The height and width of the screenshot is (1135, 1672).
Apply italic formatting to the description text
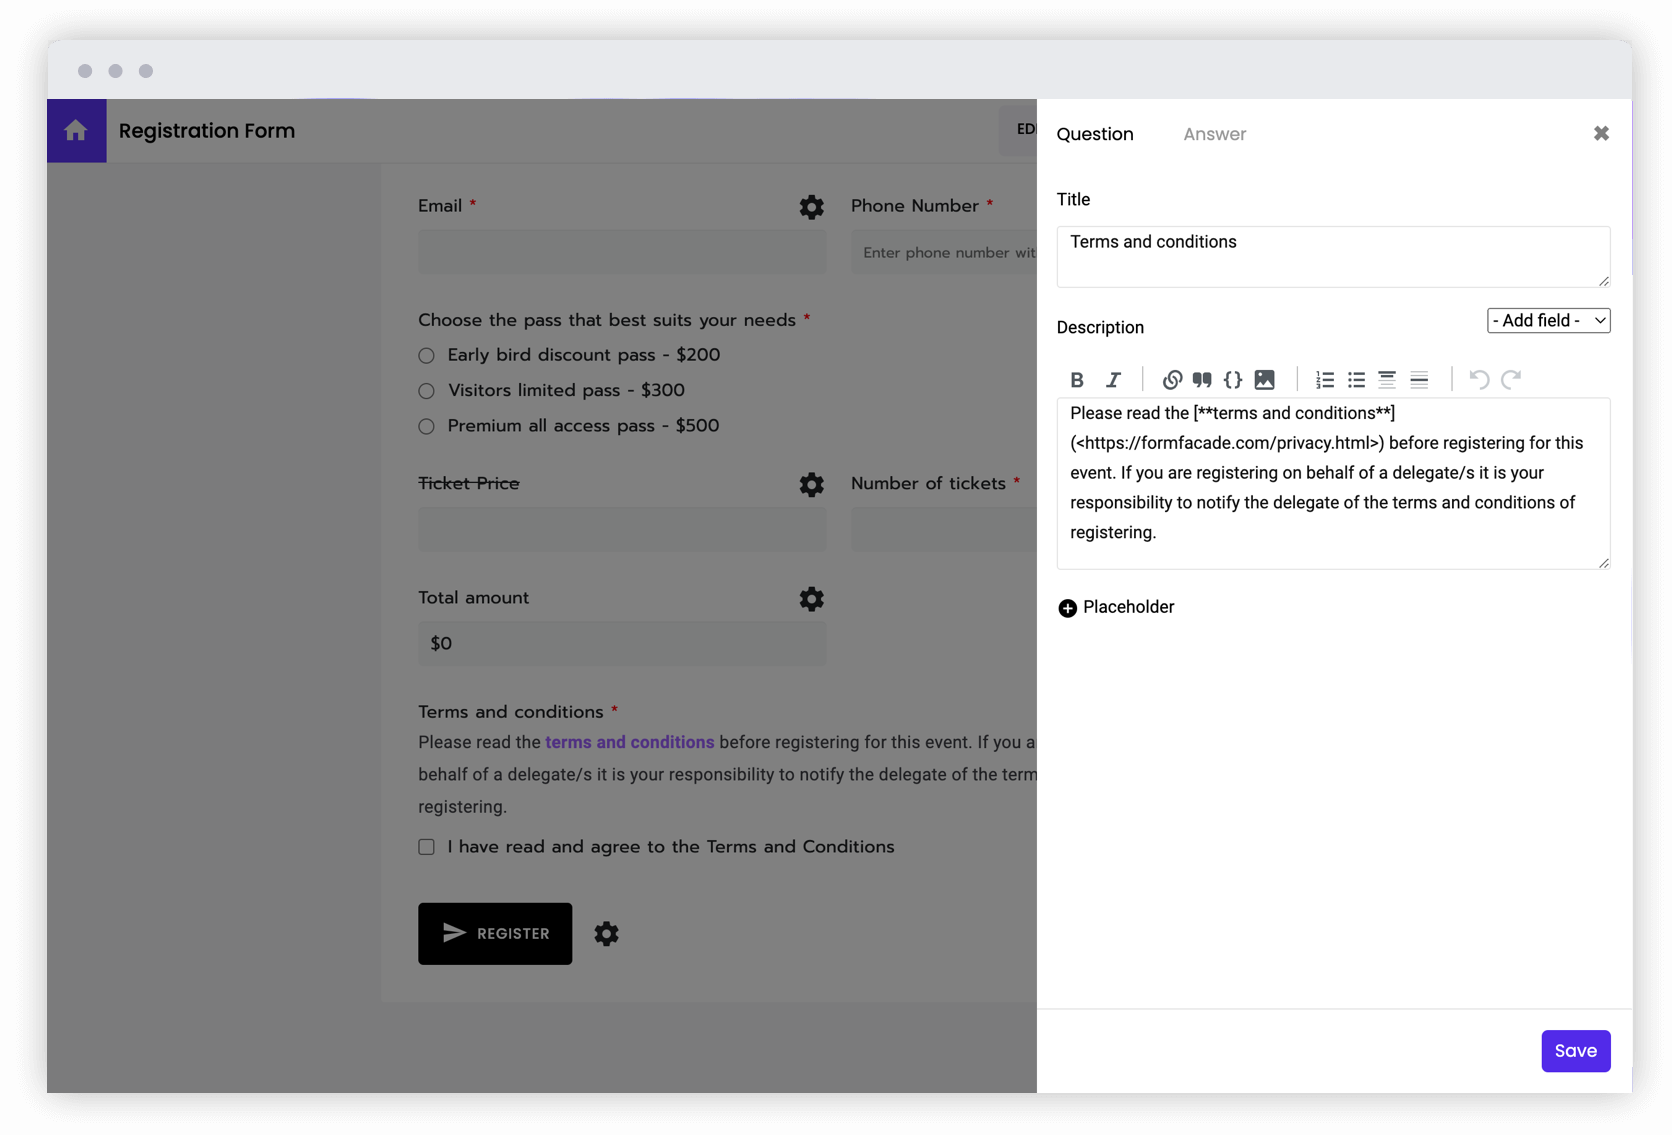(1113, 379)
